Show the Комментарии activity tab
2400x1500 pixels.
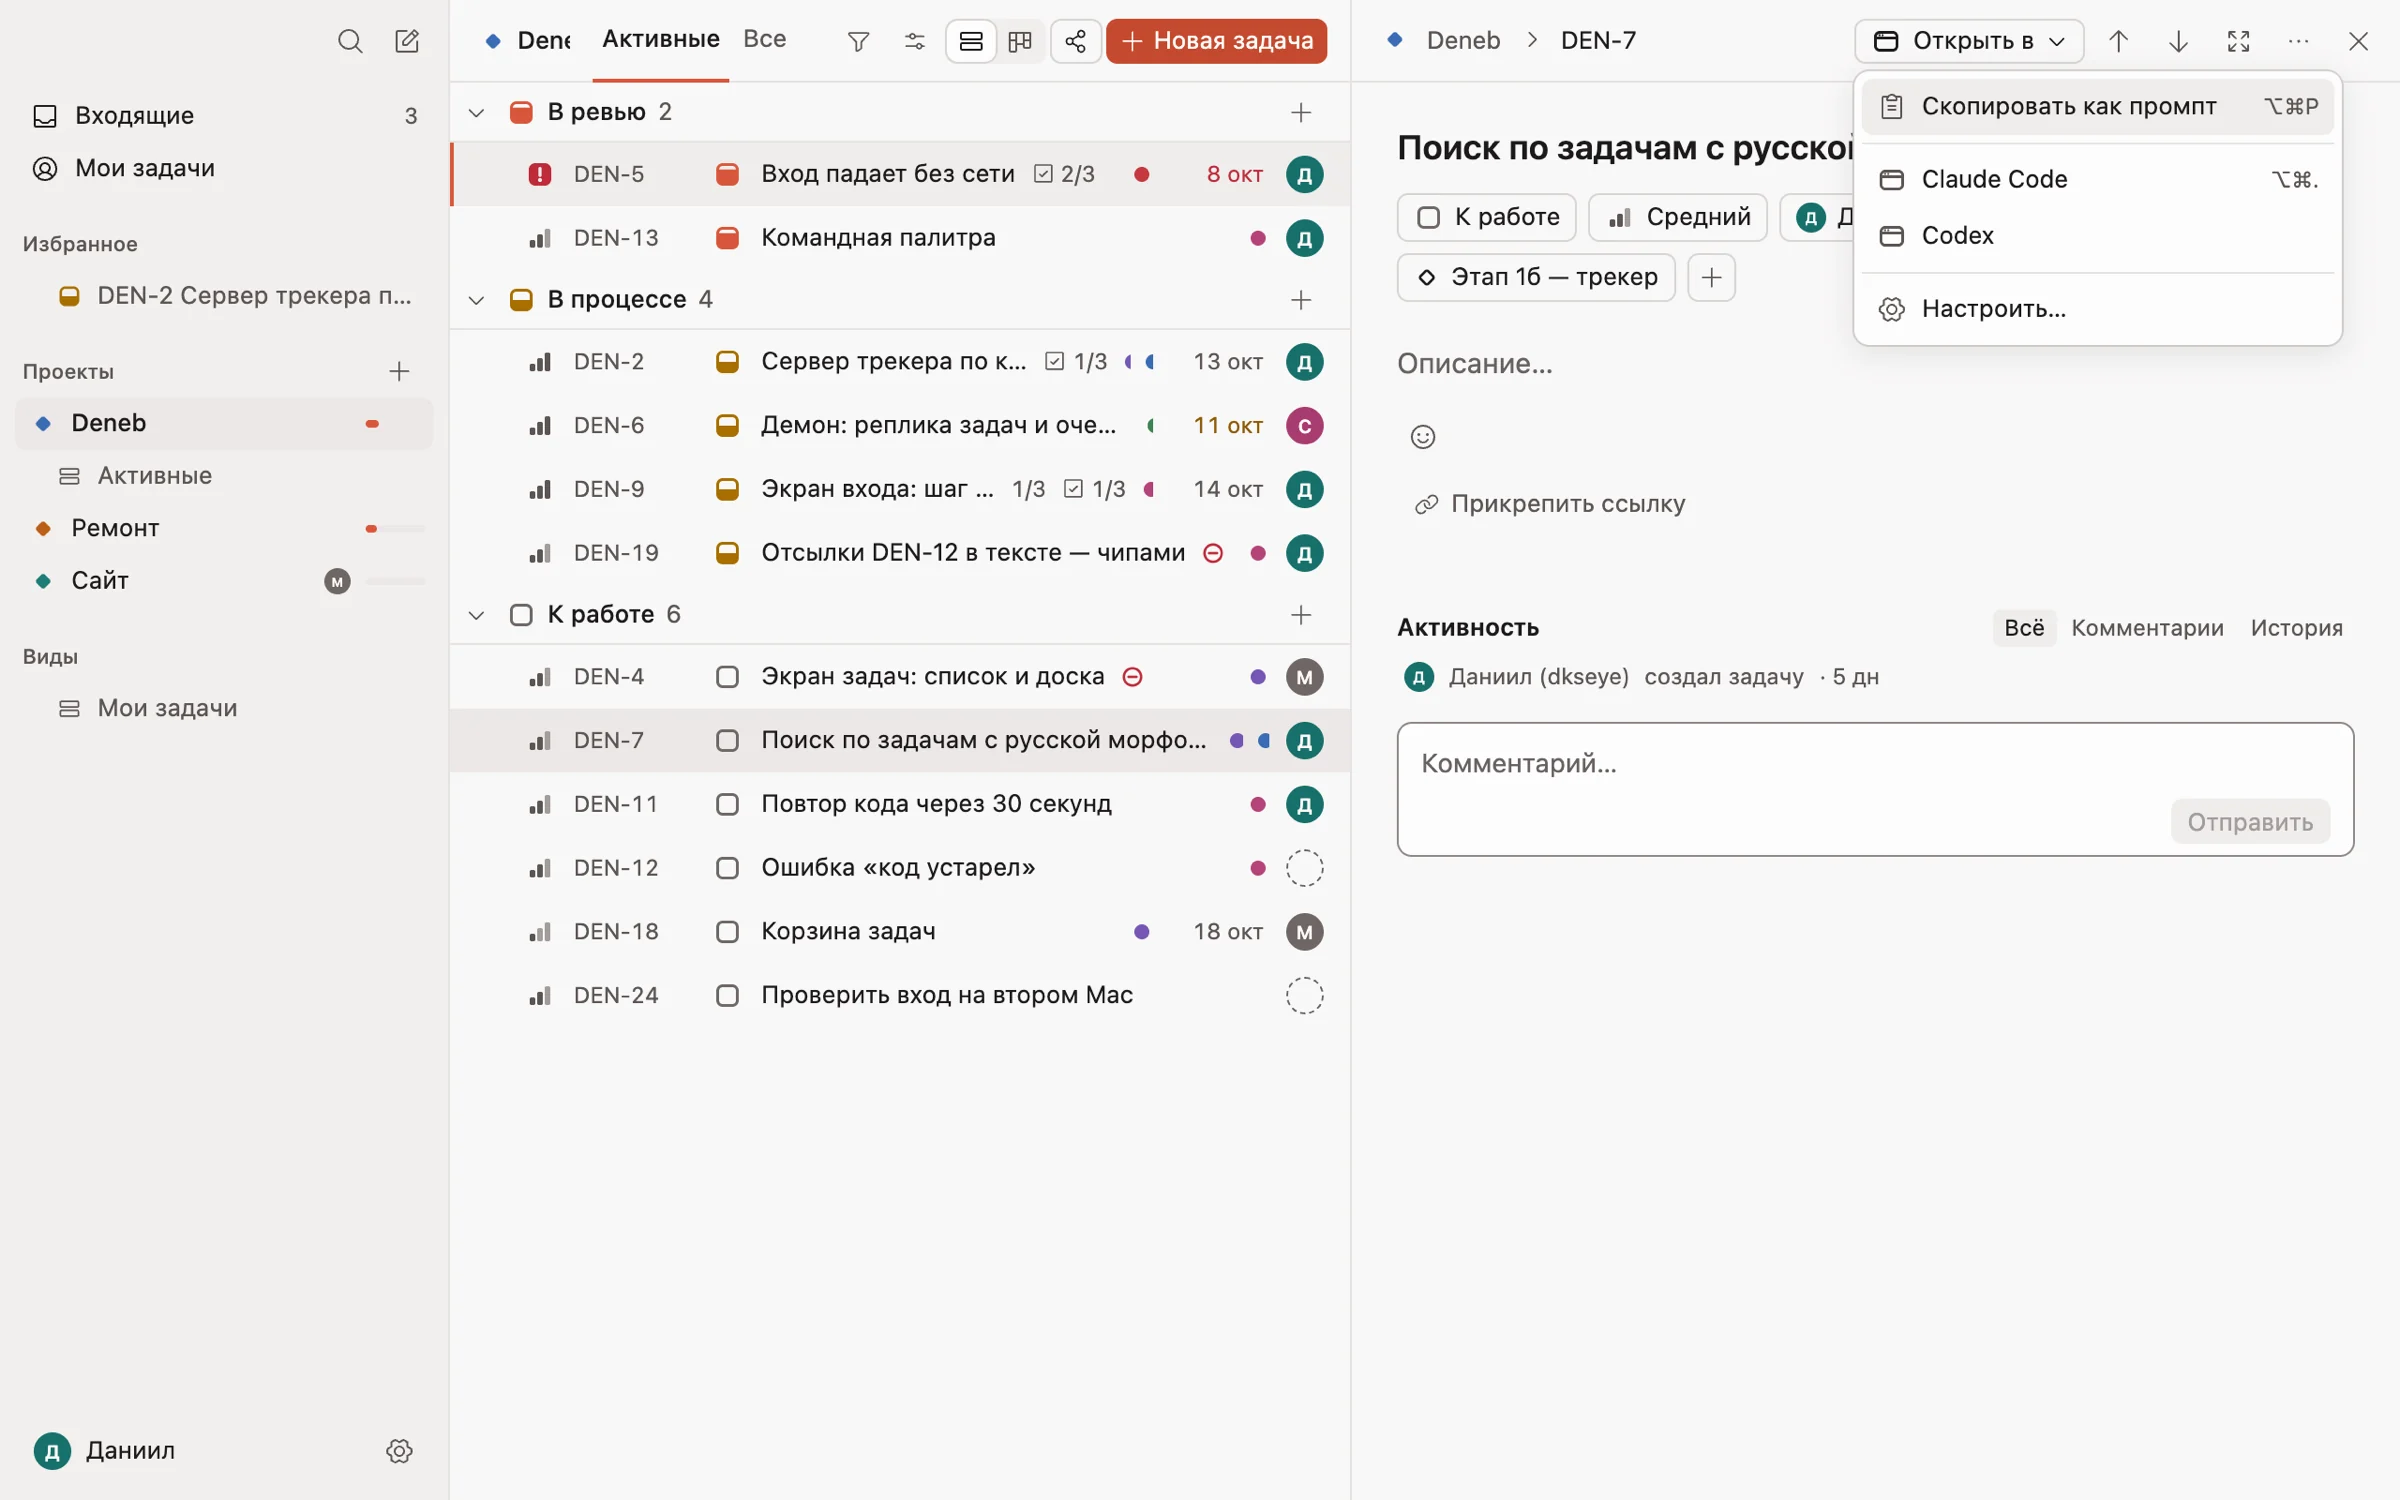point(2147,628)
